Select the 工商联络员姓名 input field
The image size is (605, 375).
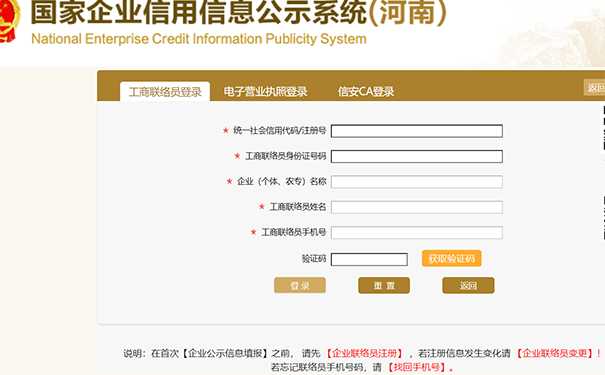click(x=417, y=207)
